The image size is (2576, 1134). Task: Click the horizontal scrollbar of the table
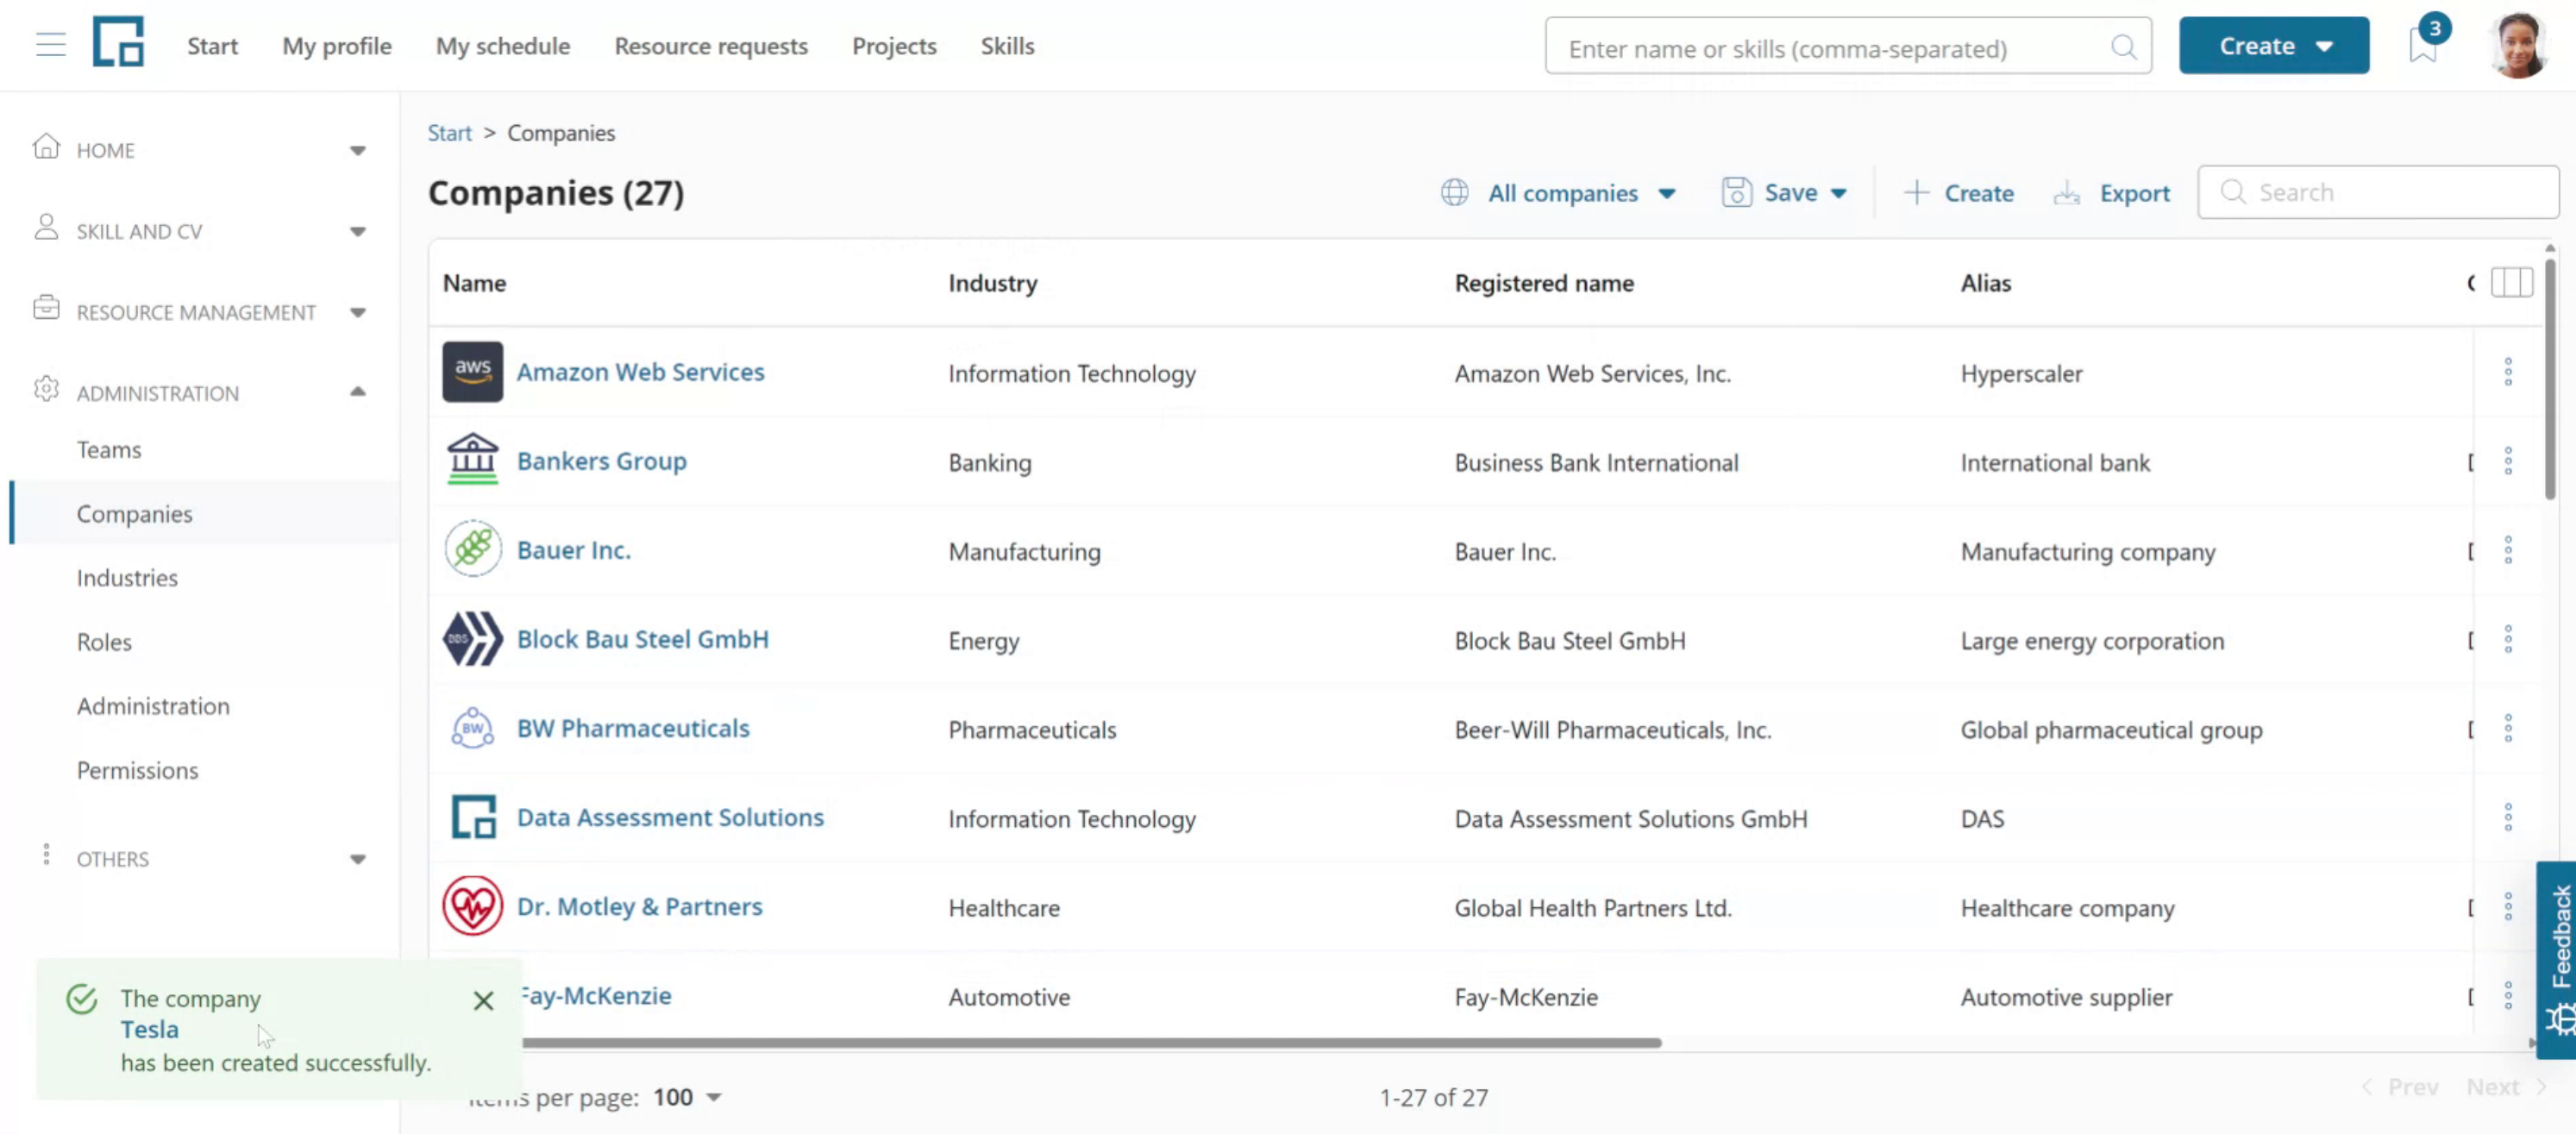1090,1043
